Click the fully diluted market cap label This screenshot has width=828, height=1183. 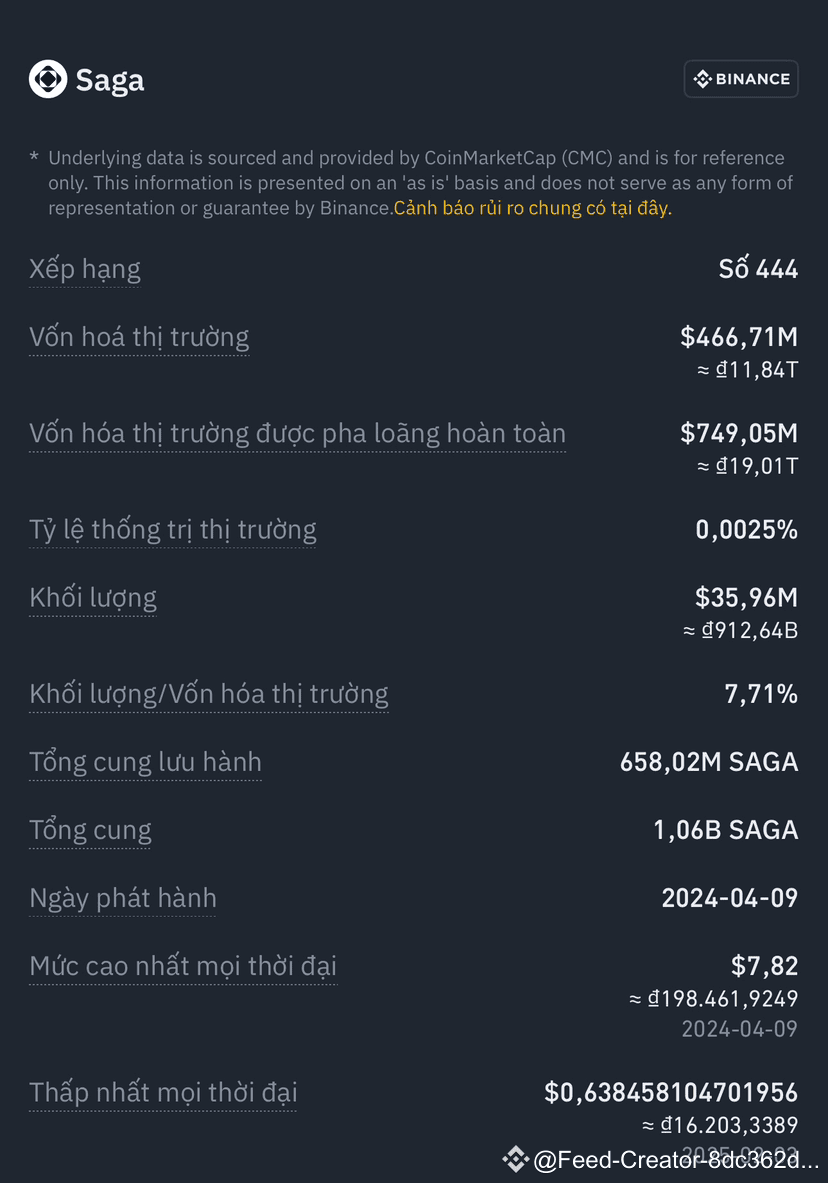(x=296, y=433)
